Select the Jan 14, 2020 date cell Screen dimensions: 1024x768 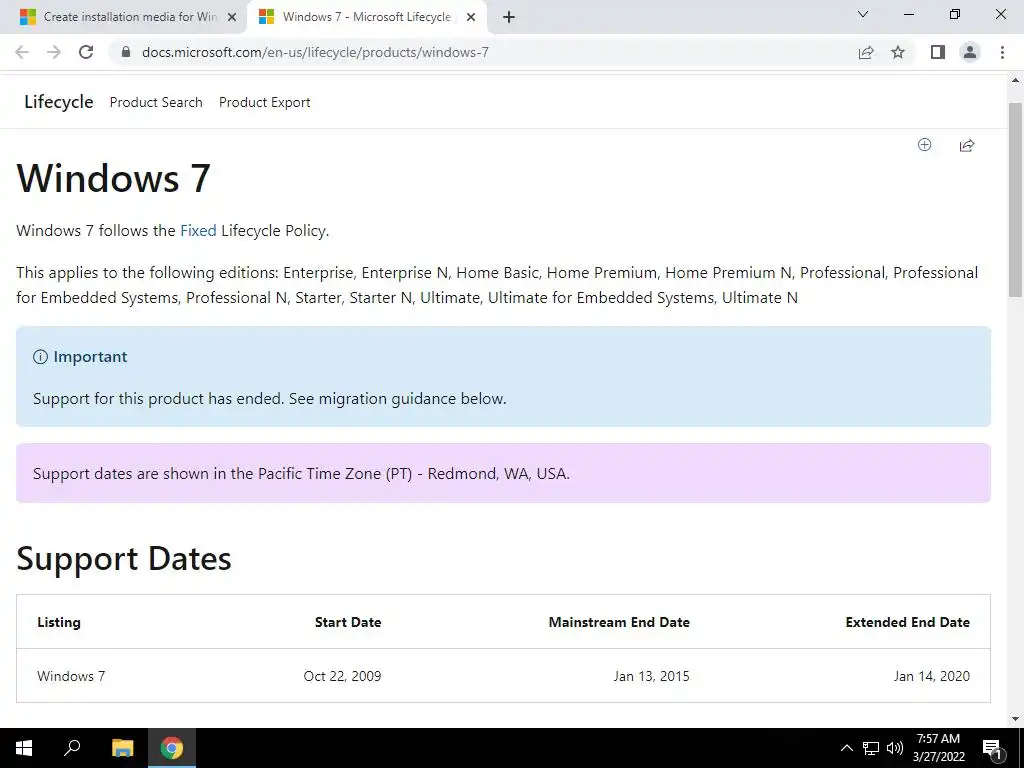coord(932,676)
